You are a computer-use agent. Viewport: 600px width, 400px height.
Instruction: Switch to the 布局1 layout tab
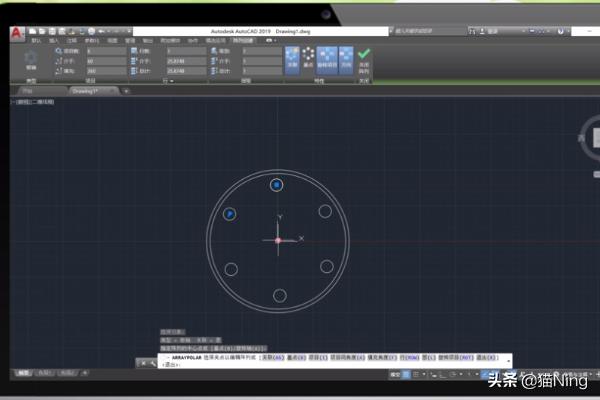click(x=44, y=372)
